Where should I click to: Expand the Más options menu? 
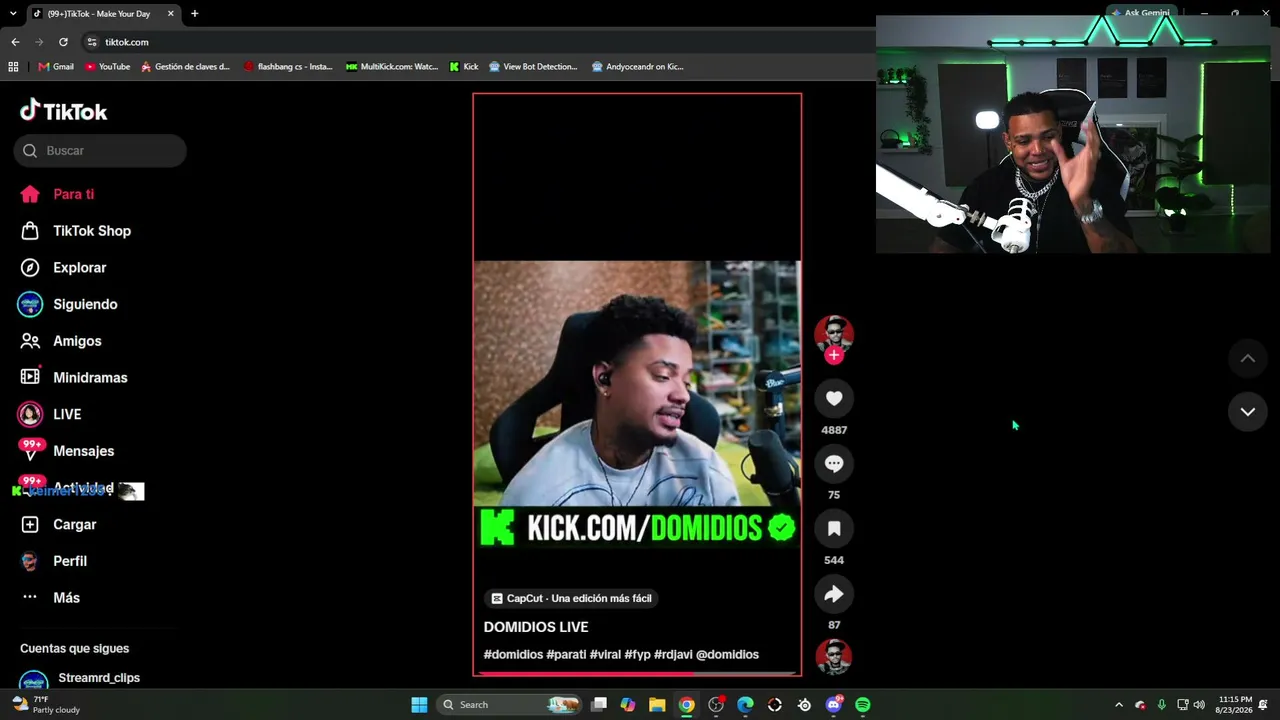(x=51, y=598)
